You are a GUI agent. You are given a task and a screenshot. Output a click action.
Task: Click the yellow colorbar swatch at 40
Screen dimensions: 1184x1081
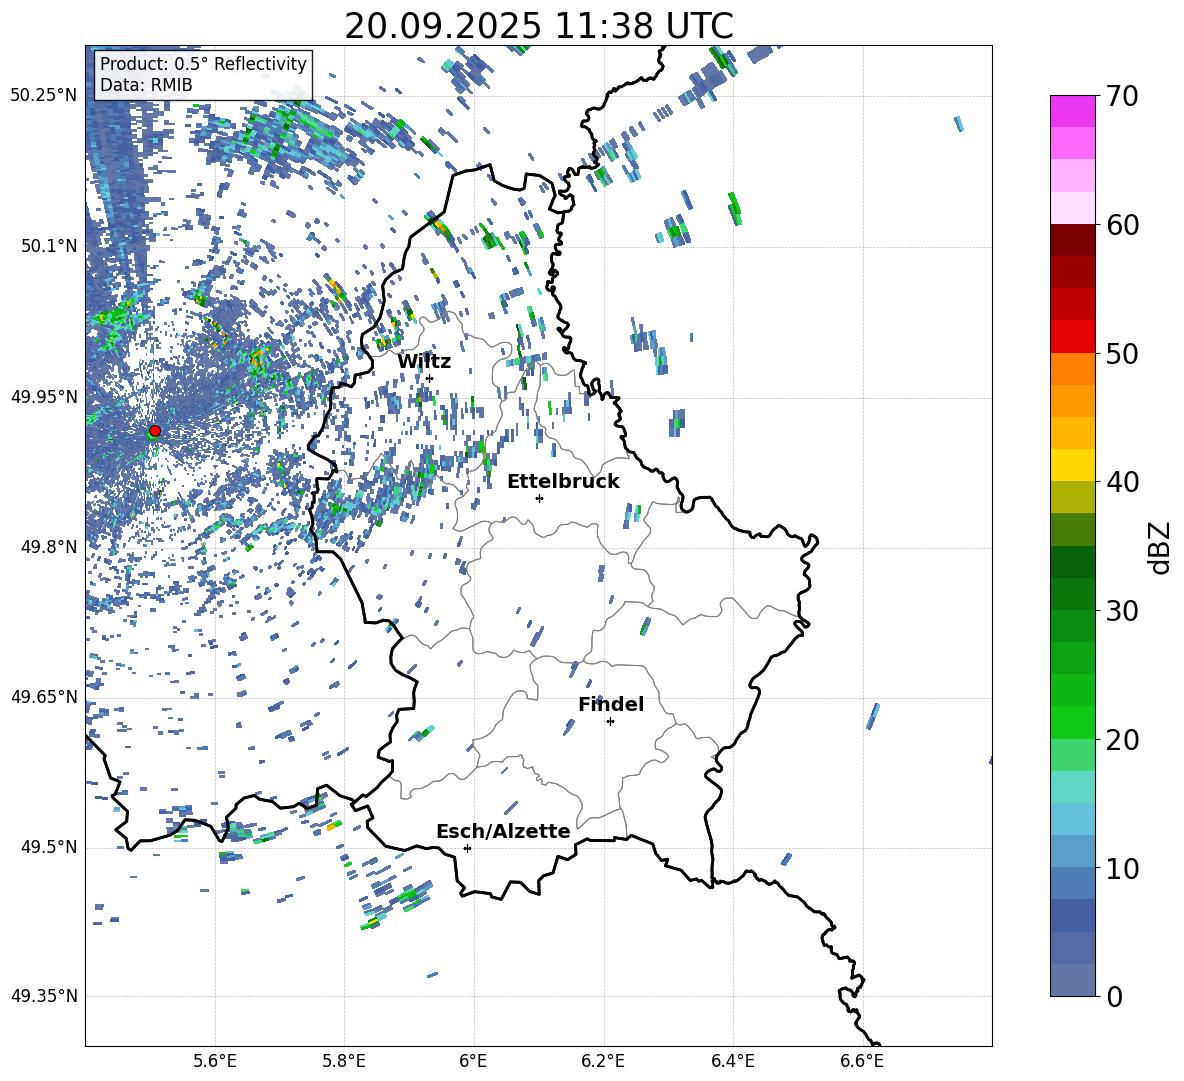tap(1072, 466)
